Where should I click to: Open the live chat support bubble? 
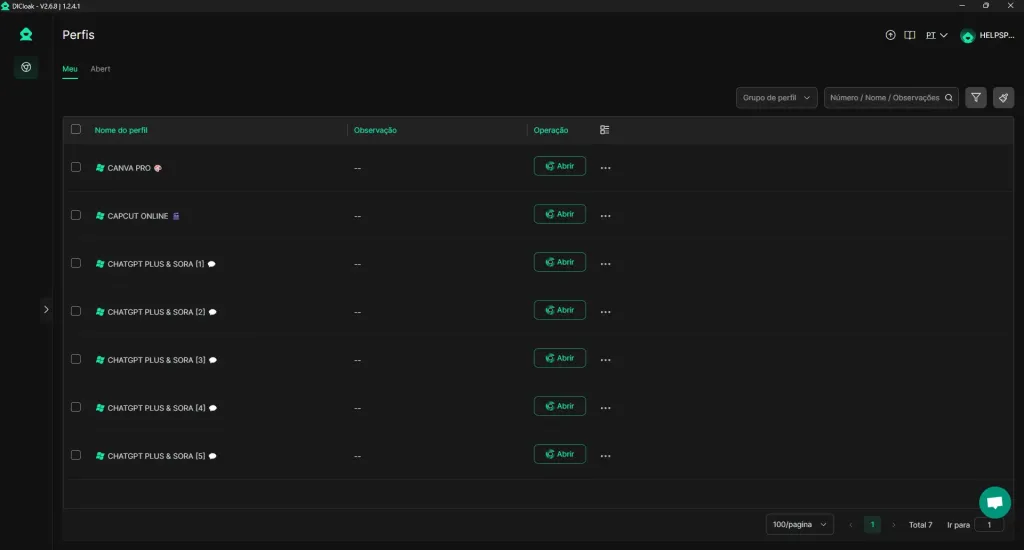(x=994, y=502)
